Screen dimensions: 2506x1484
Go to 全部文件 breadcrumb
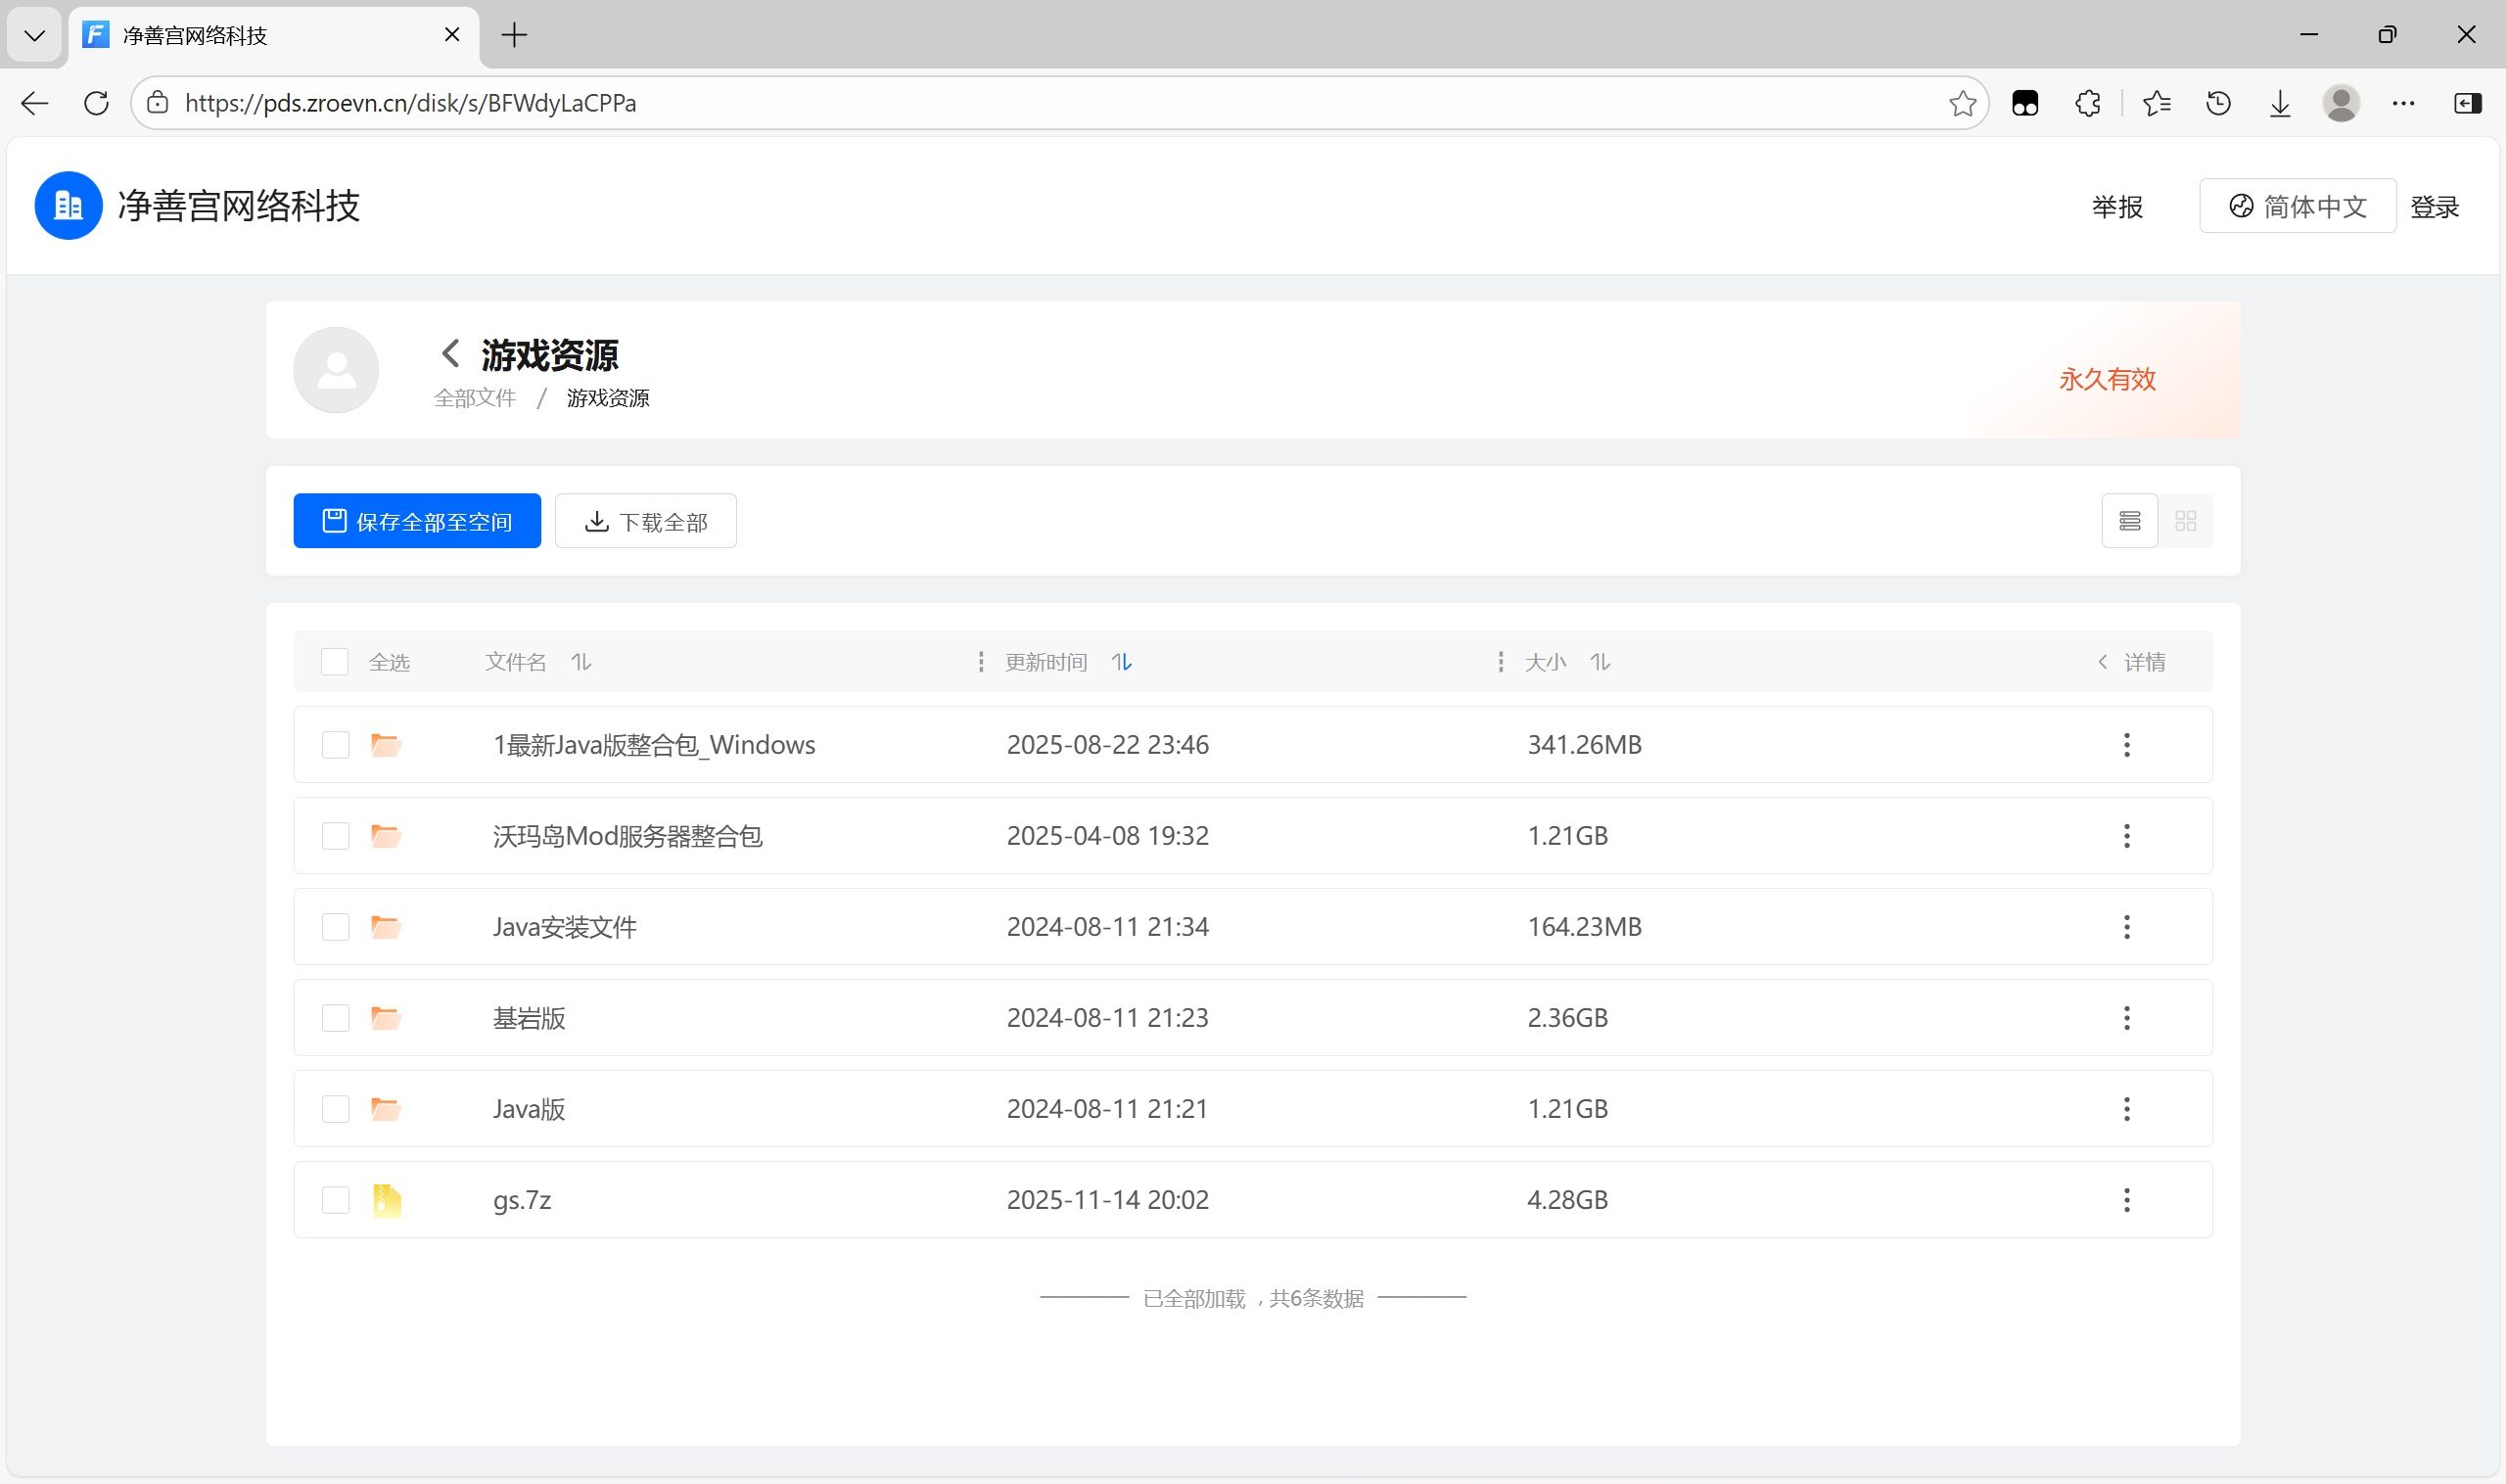(475, 398)
